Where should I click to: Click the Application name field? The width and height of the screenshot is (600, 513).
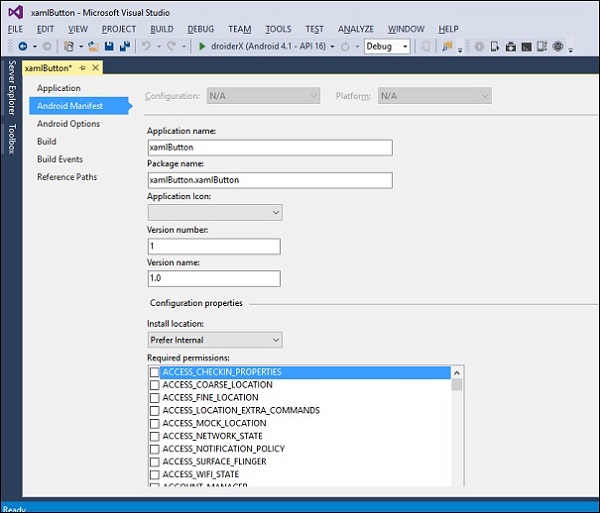270,148
